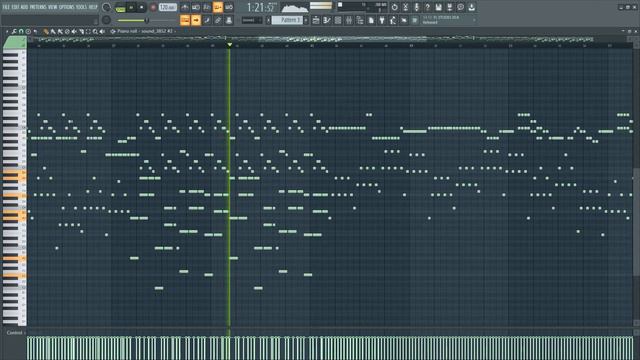
Task: Open the Piano roll window icon in toolbar
Action: [327, 20]
